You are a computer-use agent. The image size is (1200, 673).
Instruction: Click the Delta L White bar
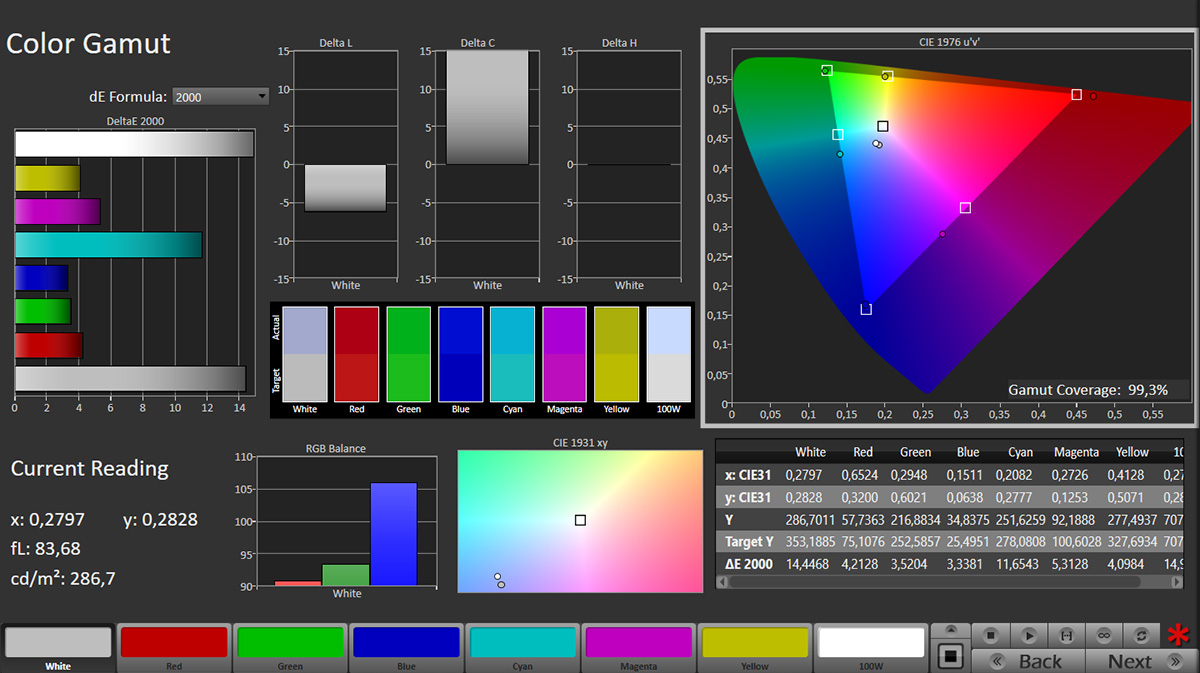(x=345, y=188)
